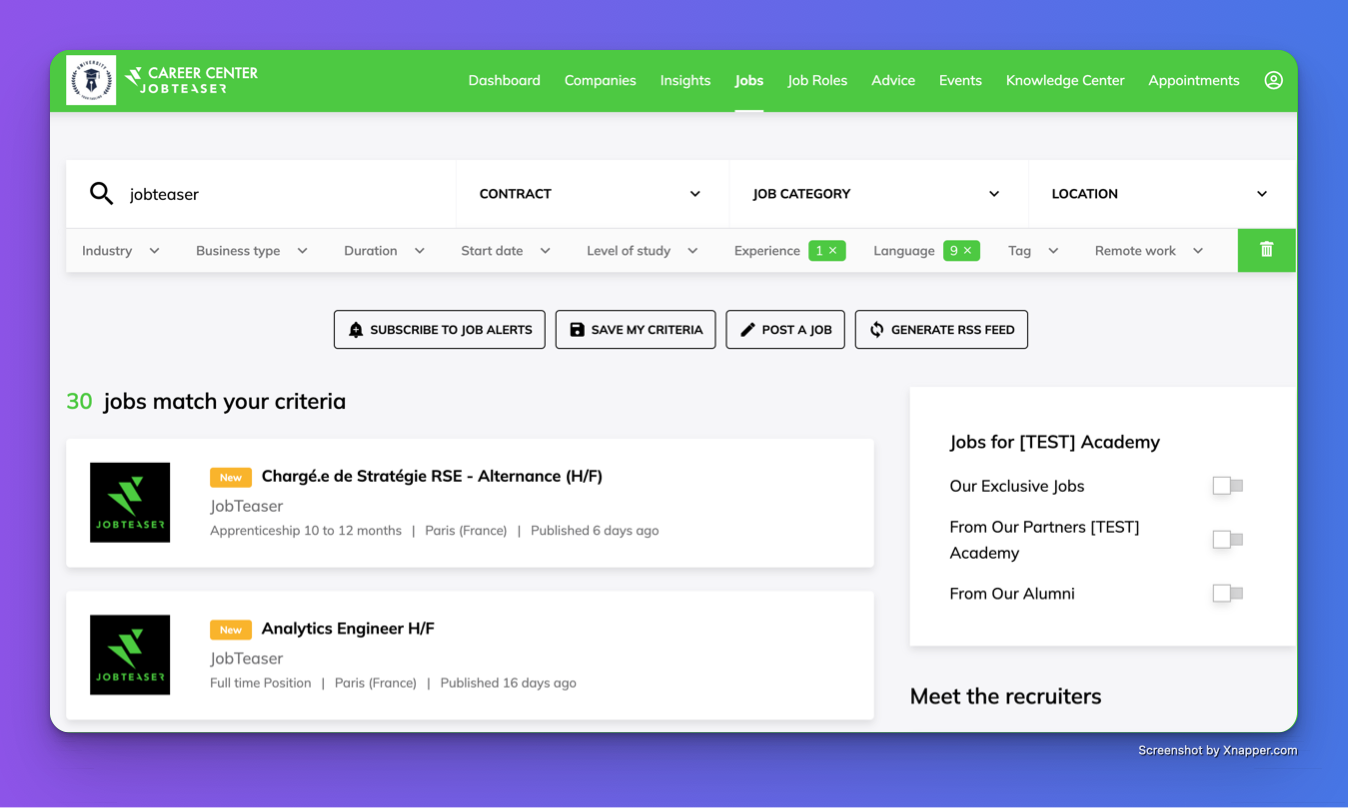Click the New badge on Analytics Engineer

(x=231, y=630)
